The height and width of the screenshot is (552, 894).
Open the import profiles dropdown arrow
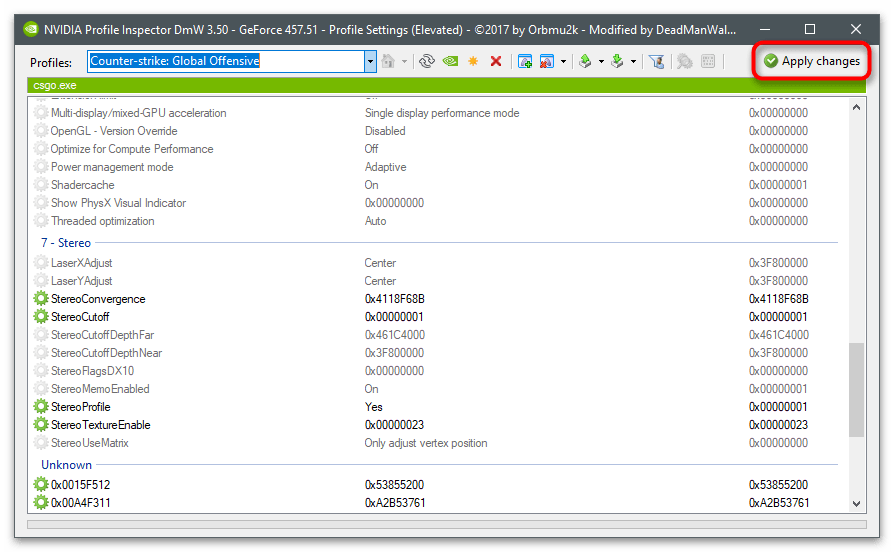(x=633, y=61)
